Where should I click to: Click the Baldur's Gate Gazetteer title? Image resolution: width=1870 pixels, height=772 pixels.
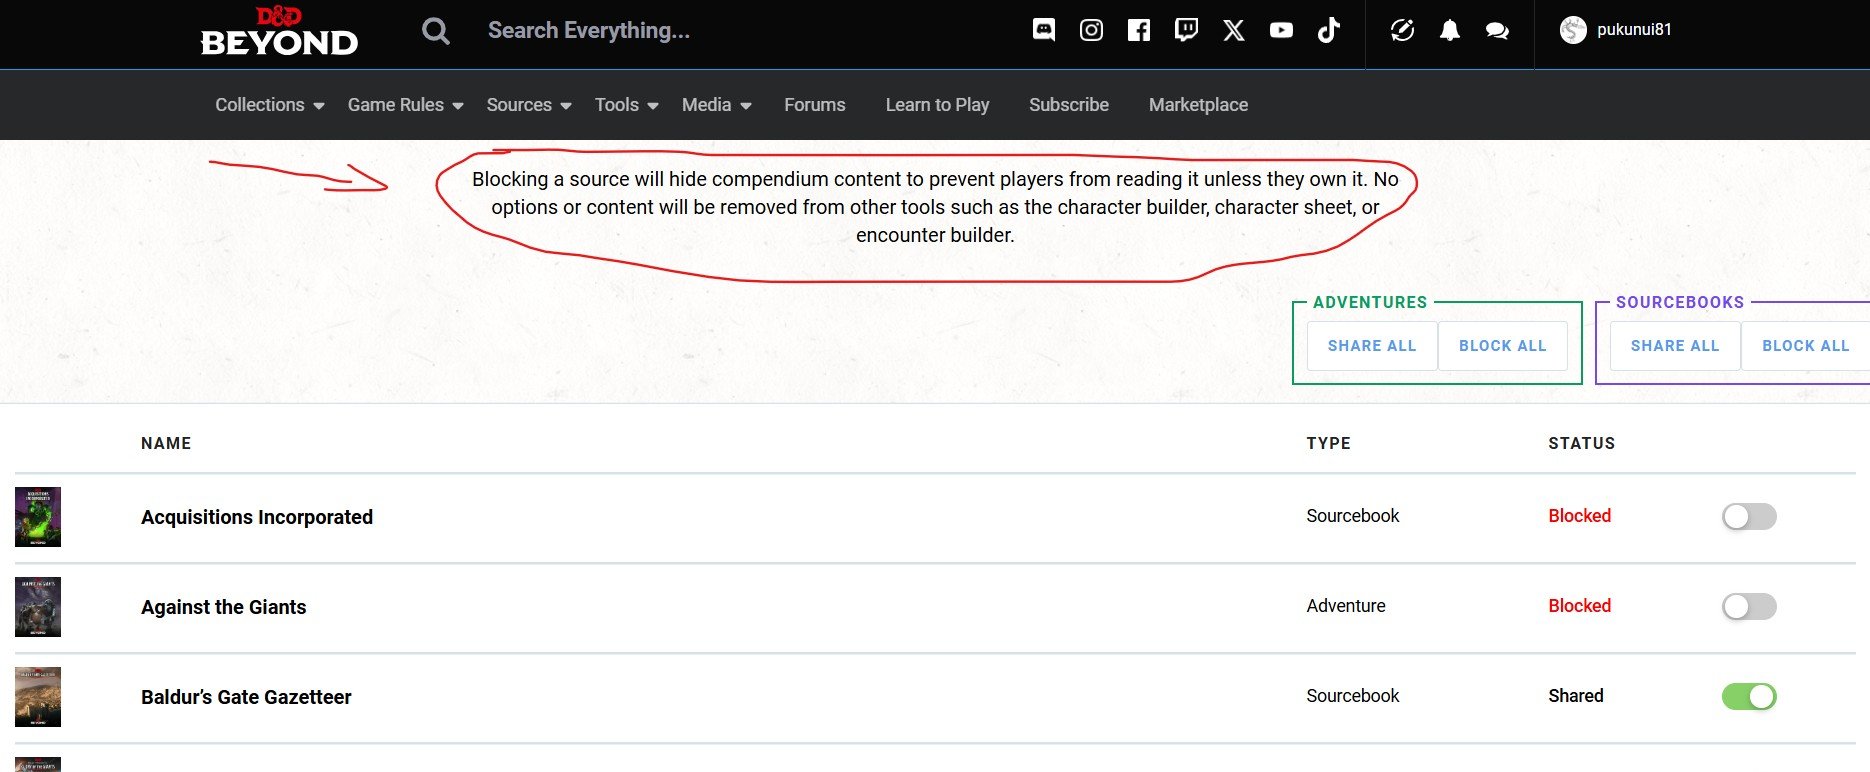point(246,697)
